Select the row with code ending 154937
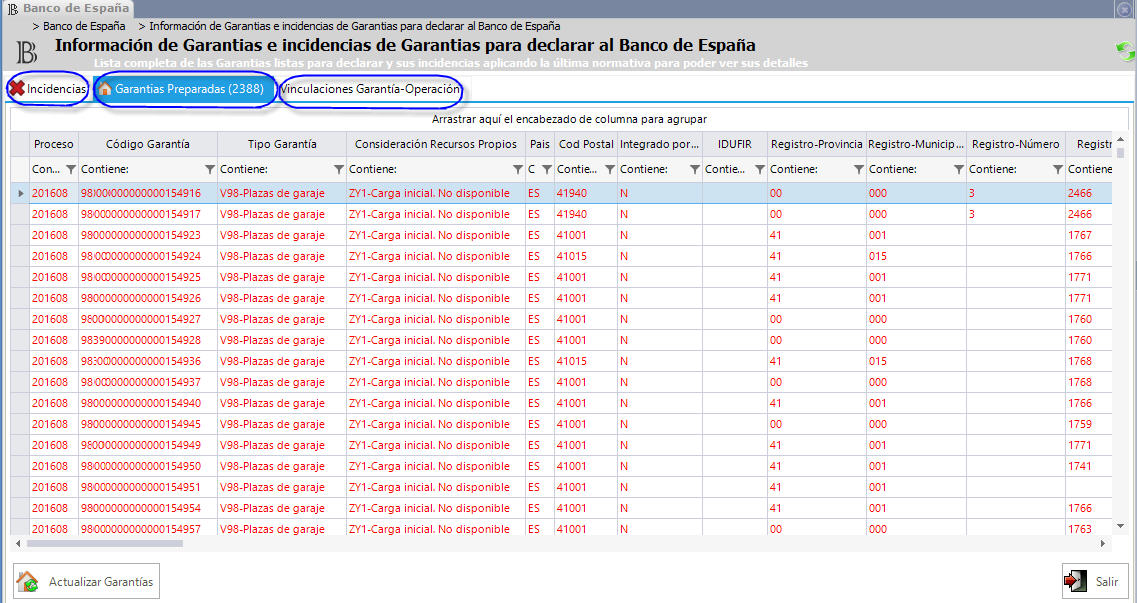Image resolution: width=1137 pixels, height=603 pixels. click(x=561, y=383)
